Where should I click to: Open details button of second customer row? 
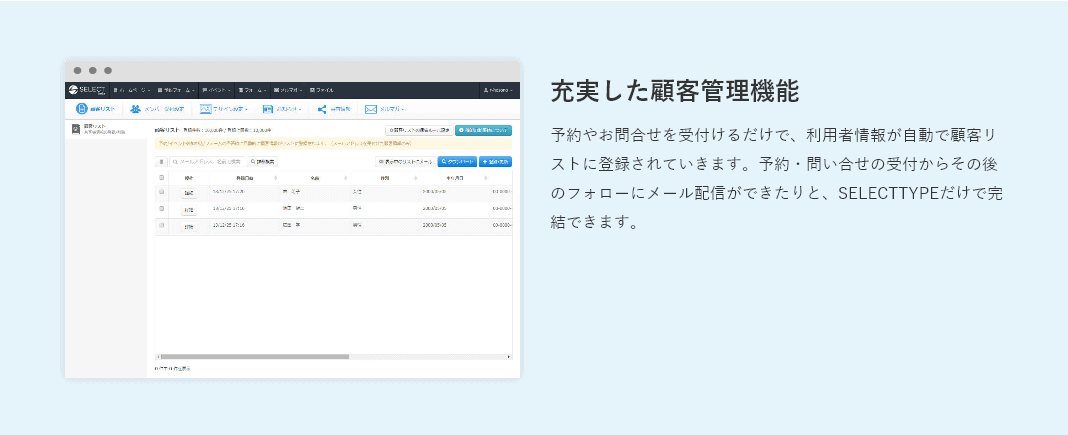189,210
